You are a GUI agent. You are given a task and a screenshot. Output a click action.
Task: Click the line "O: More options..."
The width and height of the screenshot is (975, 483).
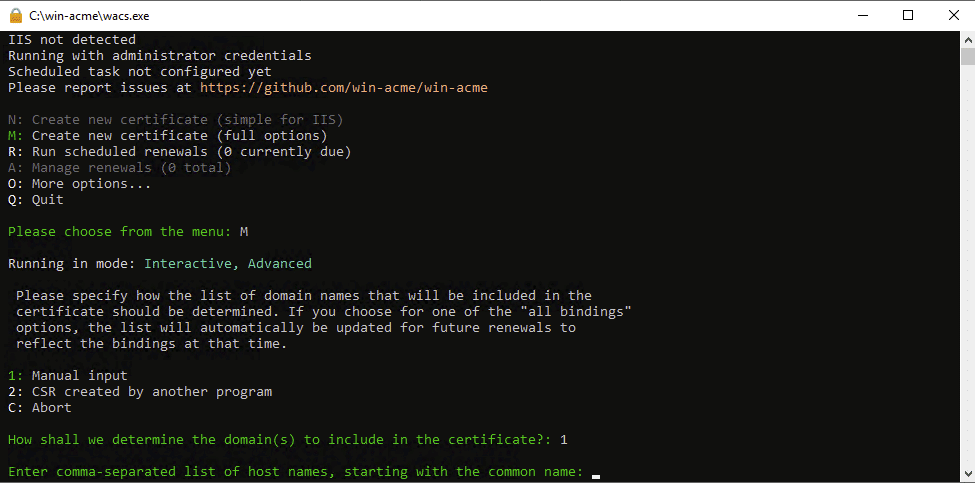[80, 184]
